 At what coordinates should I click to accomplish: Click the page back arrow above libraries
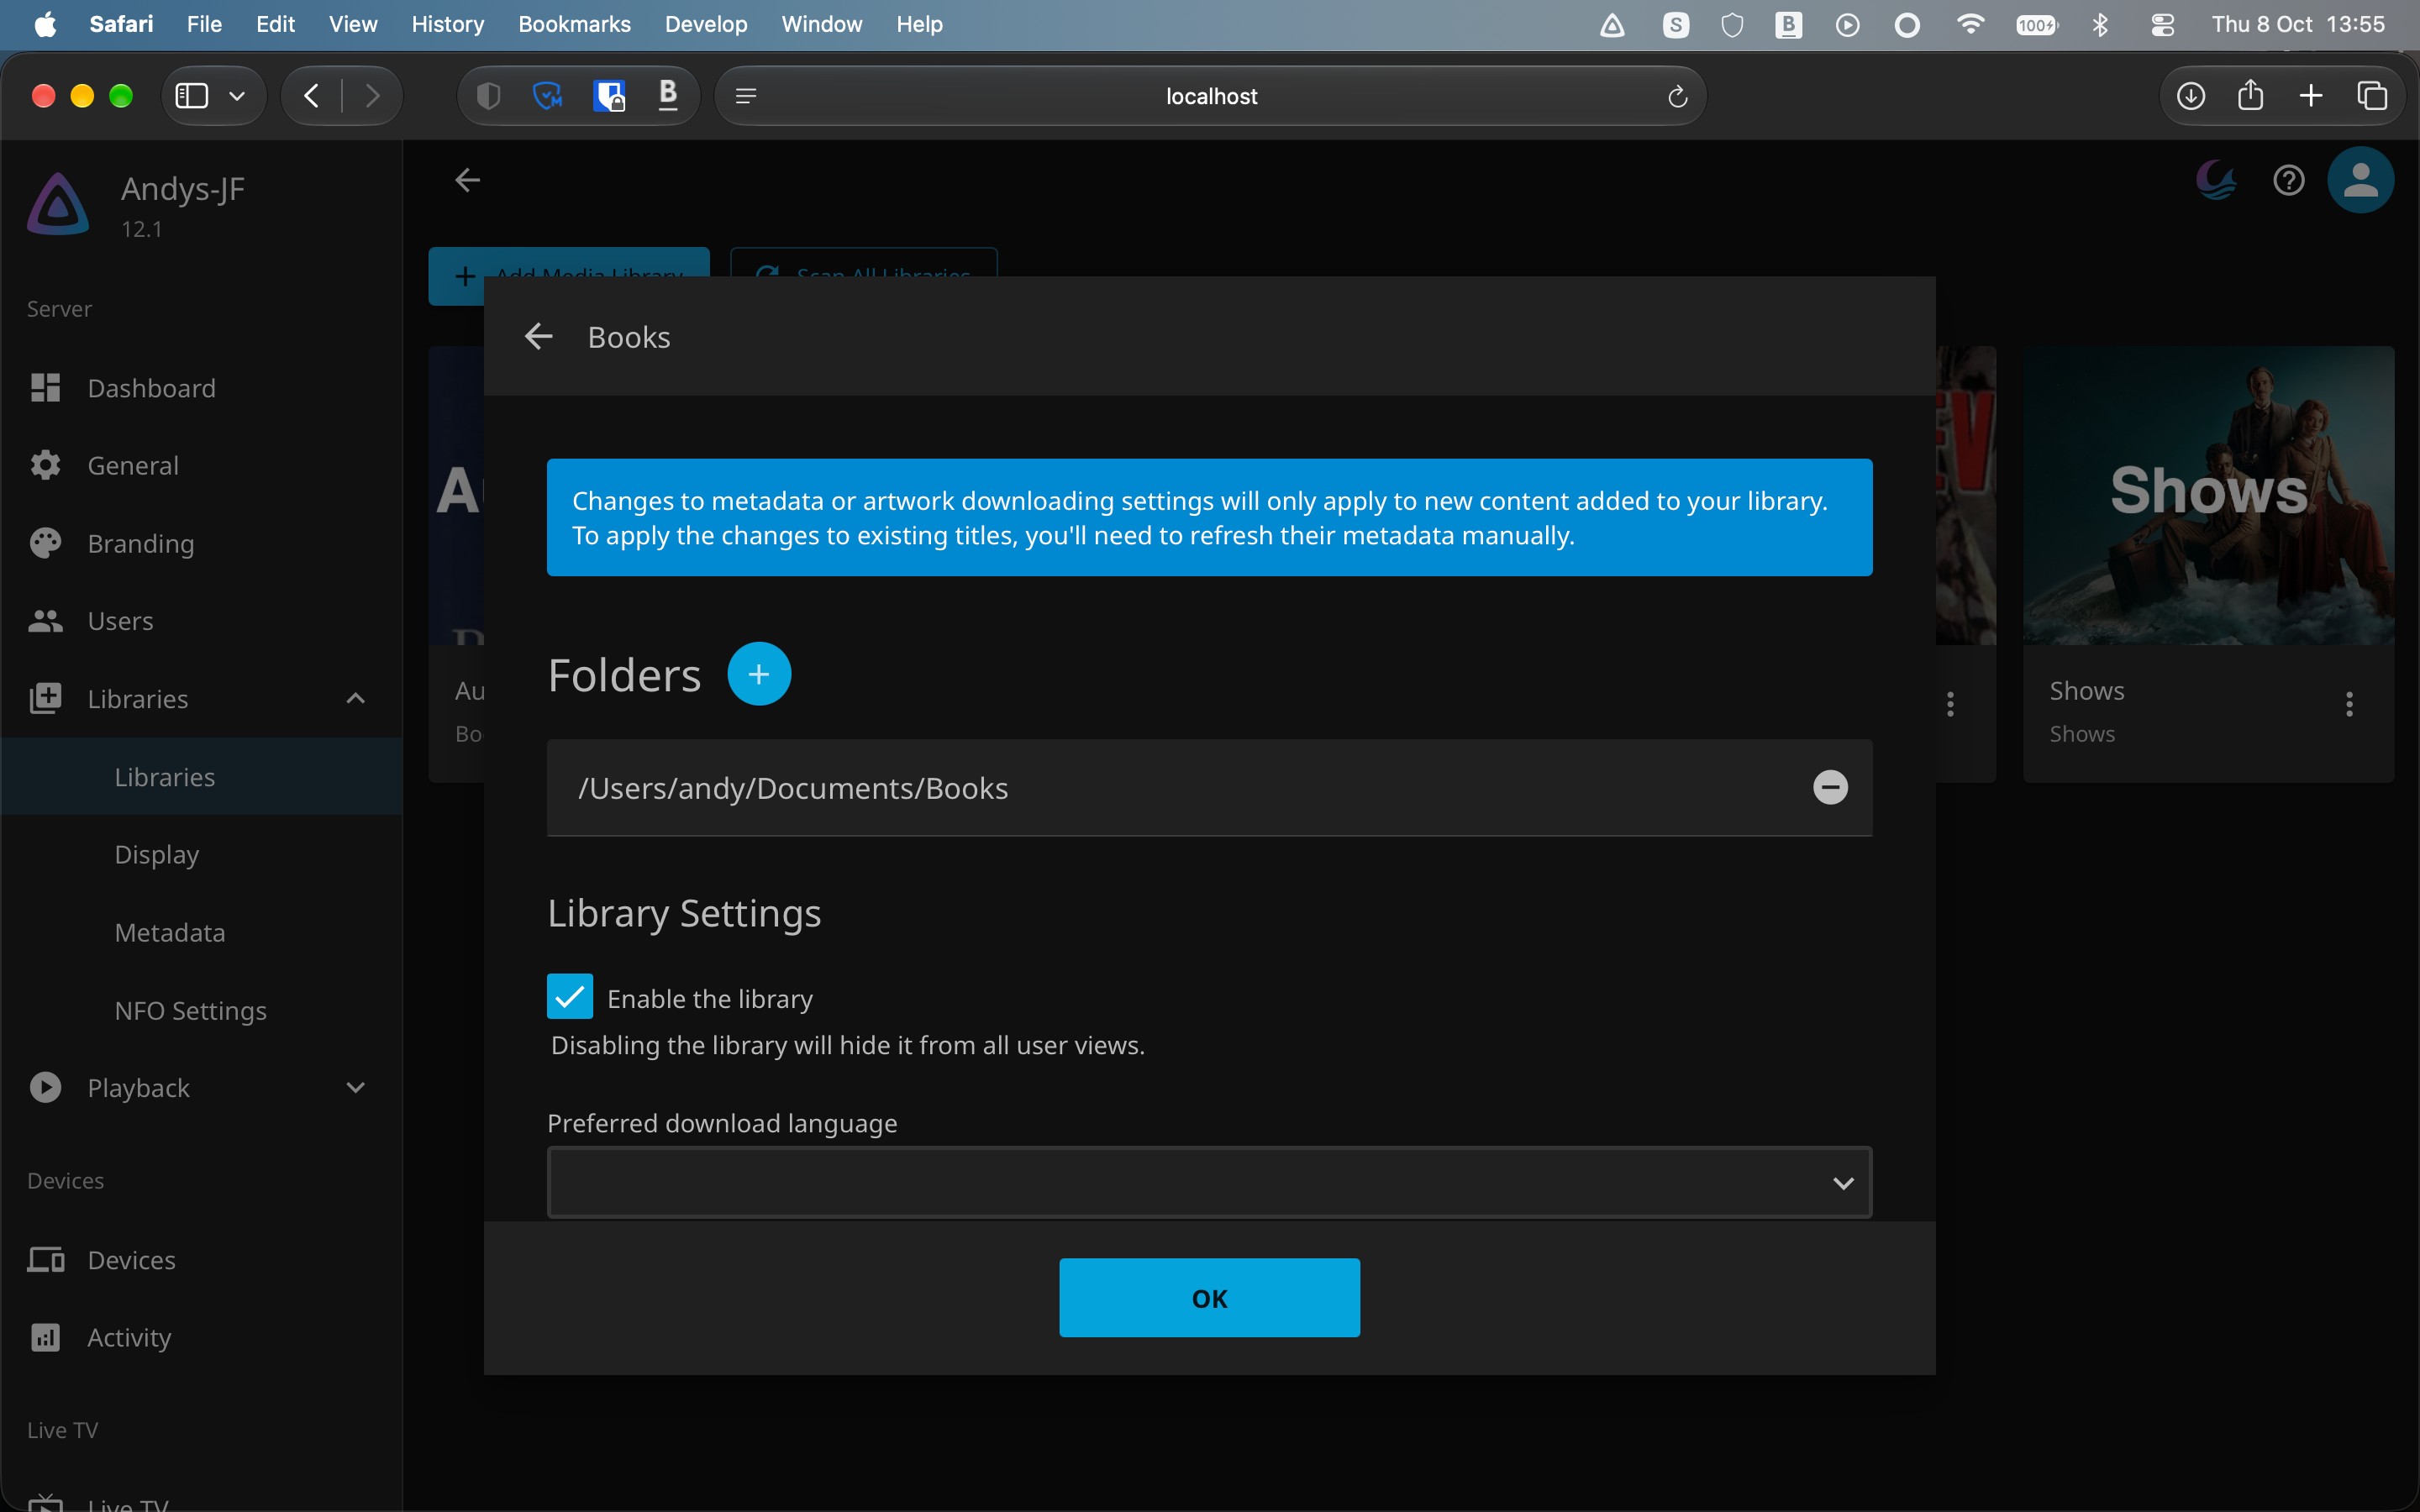(x=467, y=181)
